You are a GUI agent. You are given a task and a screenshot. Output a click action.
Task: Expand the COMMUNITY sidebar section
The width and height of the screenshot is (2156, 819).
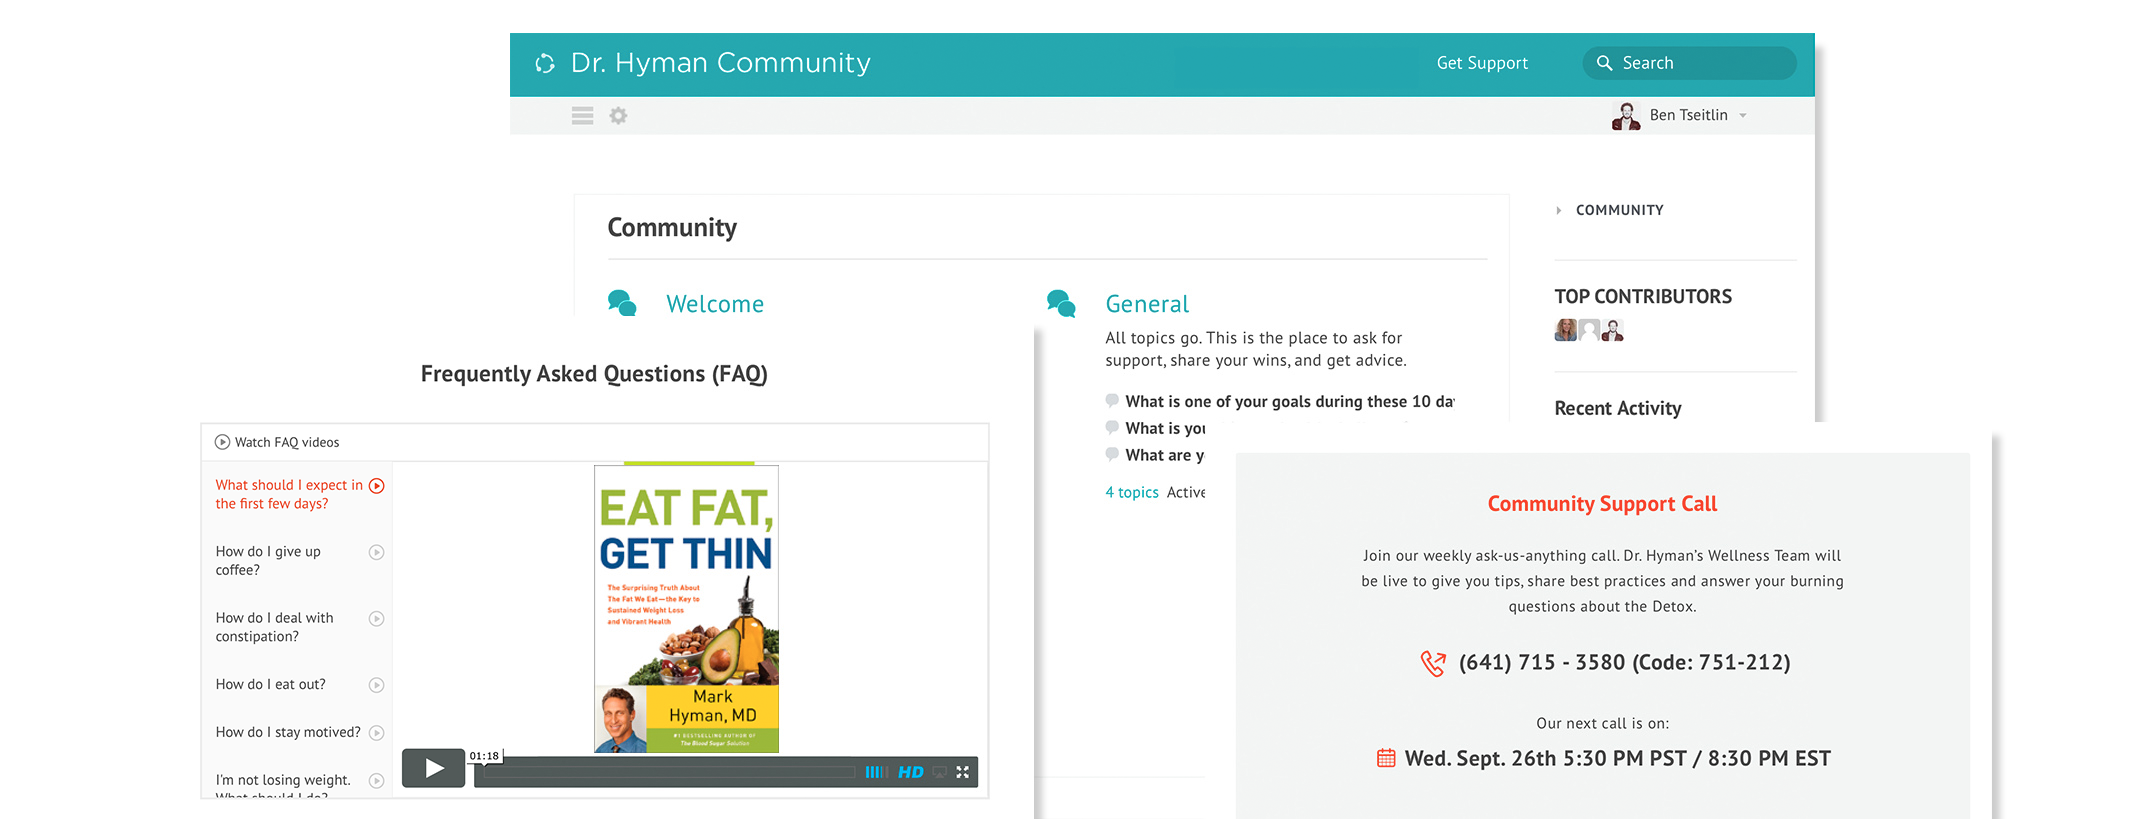[x=1559, y=210]
